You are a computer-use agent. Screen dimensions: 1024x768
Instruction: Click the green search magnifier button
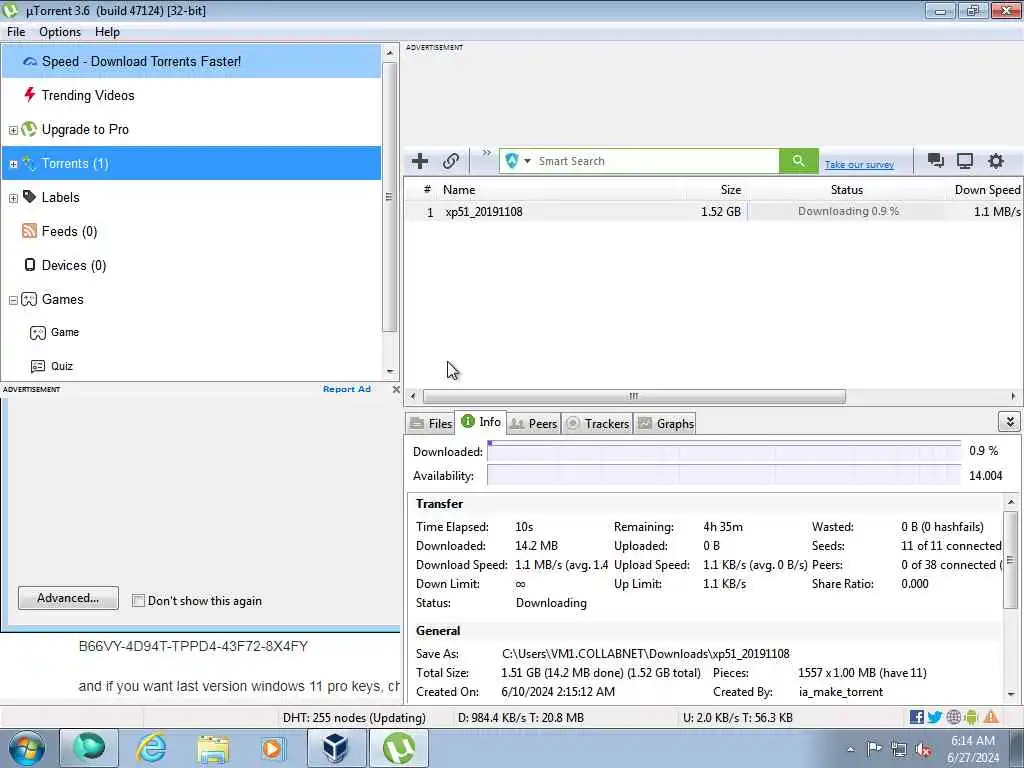[798, 161]
